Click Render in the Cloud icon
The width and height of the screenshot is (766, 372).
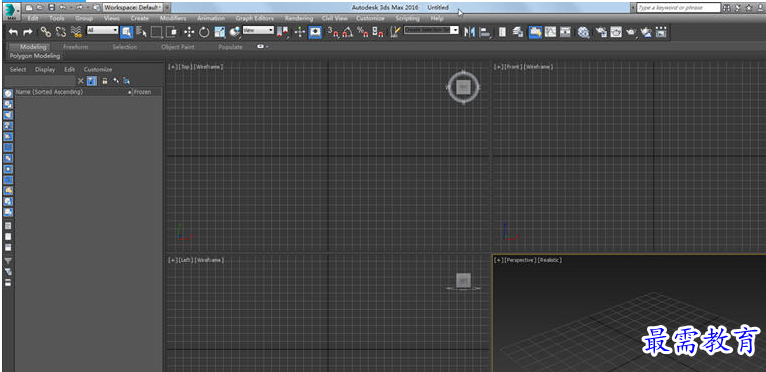click(646, 32)
